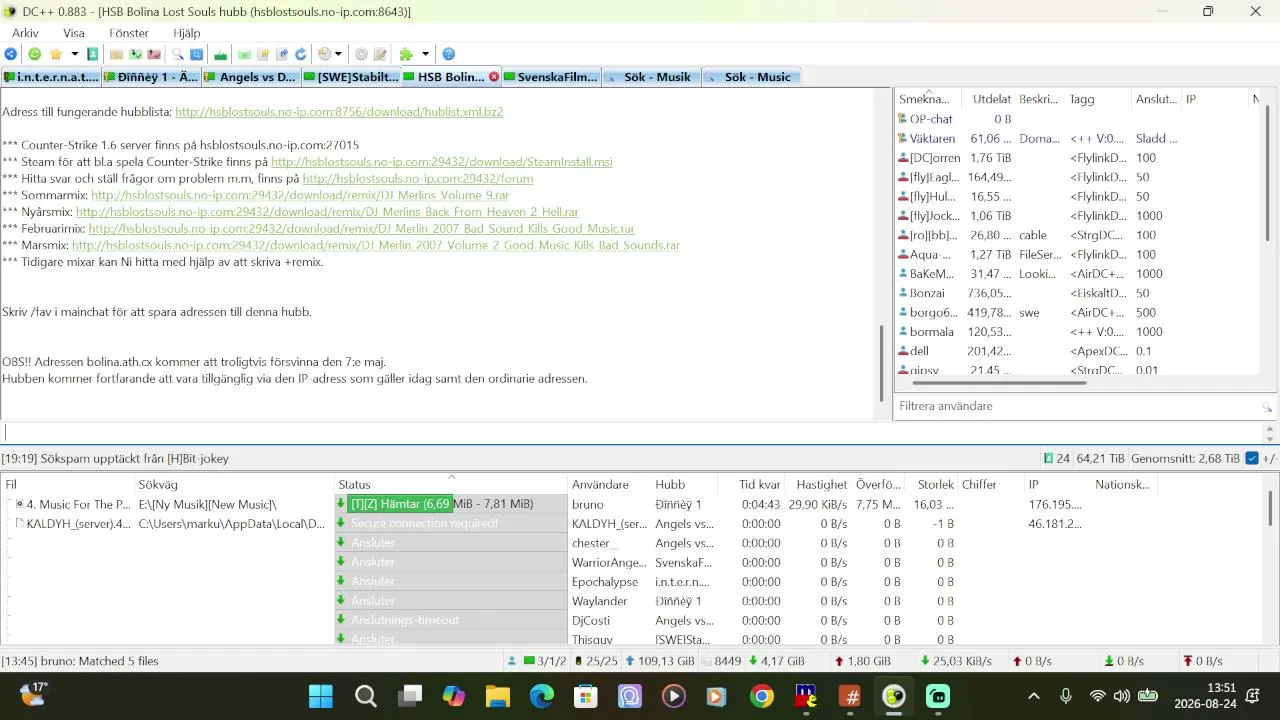This screenshot has height=720, width=1280.
Task: Select KALDYH_(server) file row in transfers
Action: [78, 524]
